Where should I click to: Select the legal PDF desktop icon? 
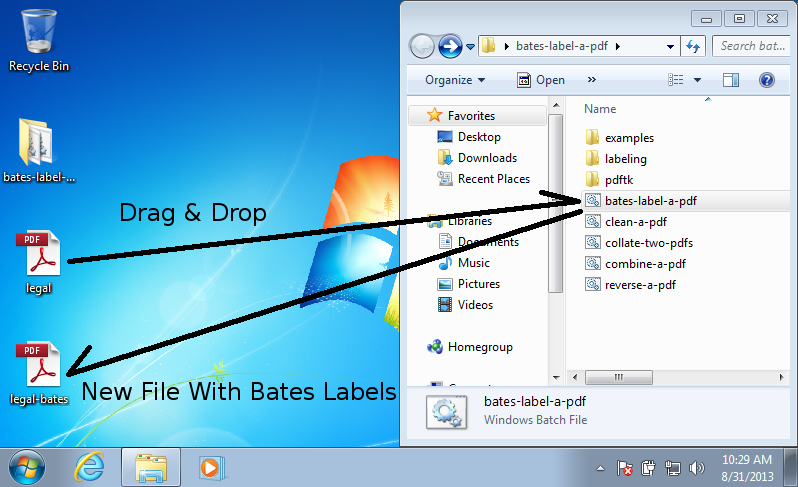tap(39, 262)
